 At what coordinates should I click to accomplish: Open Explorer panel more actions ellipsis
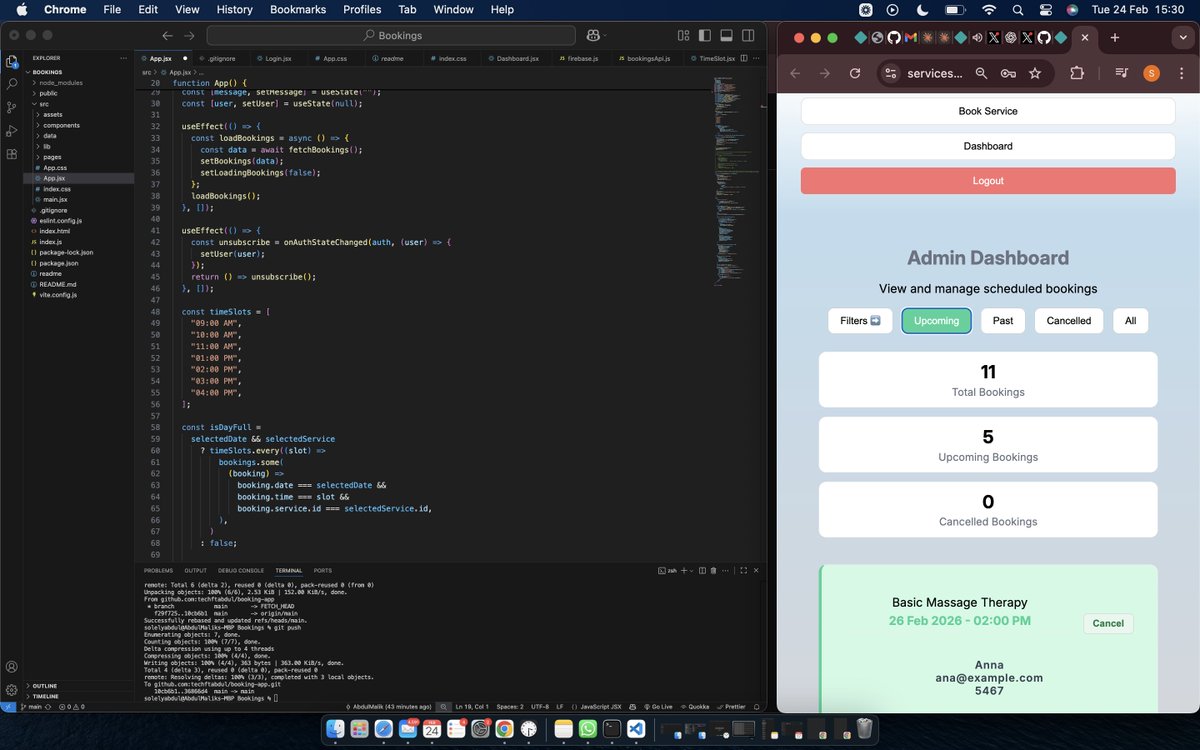[125, 58]
